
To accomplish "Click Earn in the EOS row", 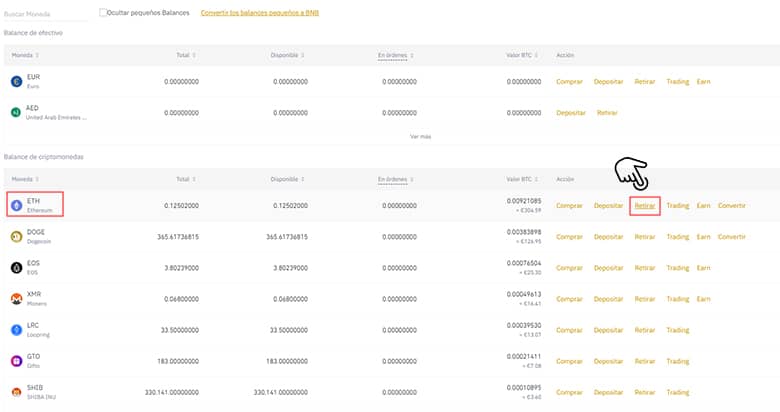I will [x=703, y=267].
